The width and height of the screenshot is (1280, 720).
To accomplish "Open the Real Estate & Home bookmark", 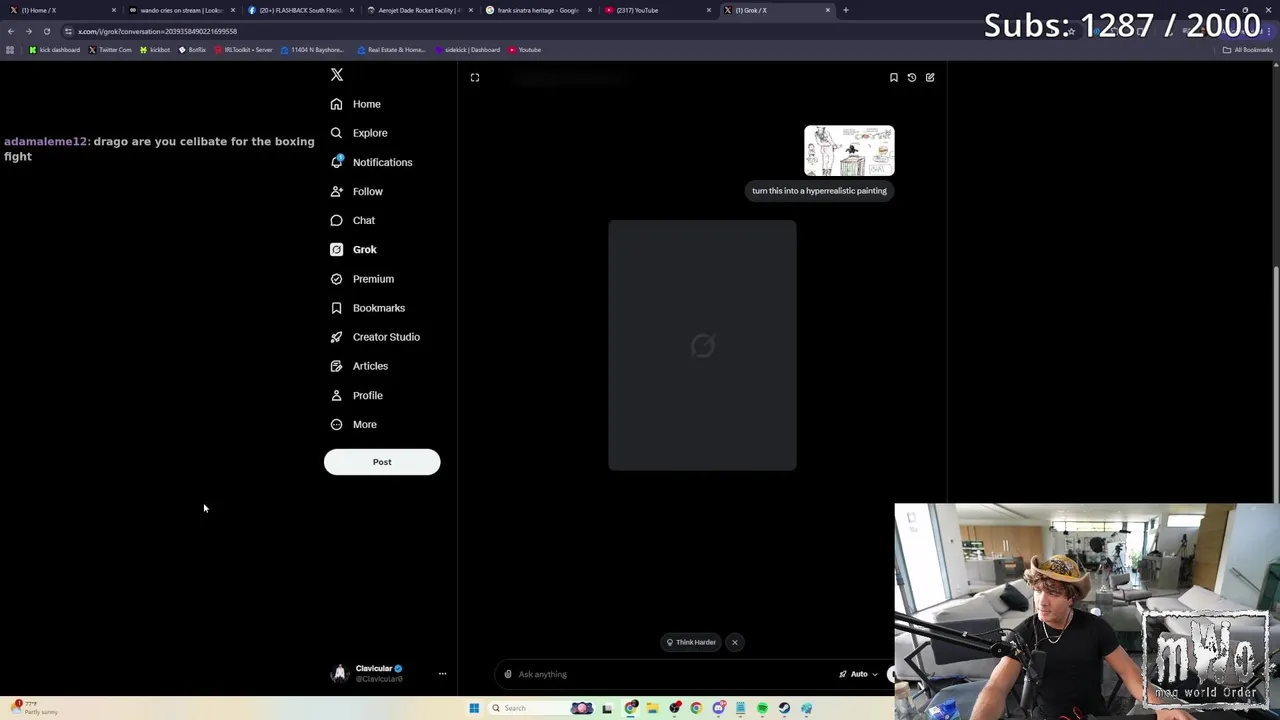I will click(x=391, y=50).
